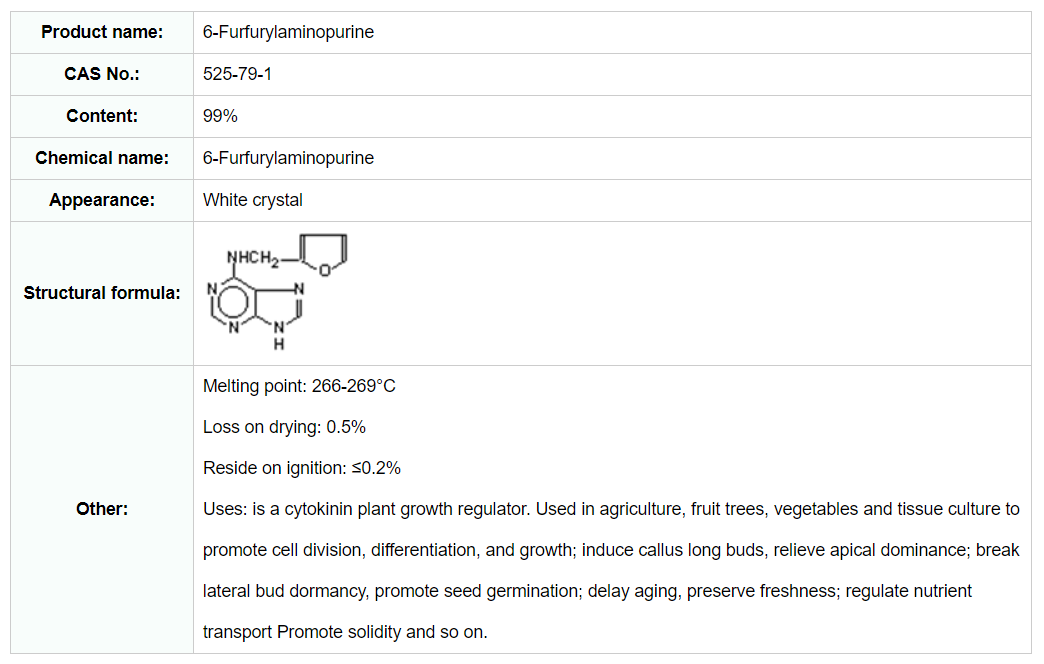Select the "White crystal" appearance value
This screenshot has width=1044, height=664.
(253, 200)
